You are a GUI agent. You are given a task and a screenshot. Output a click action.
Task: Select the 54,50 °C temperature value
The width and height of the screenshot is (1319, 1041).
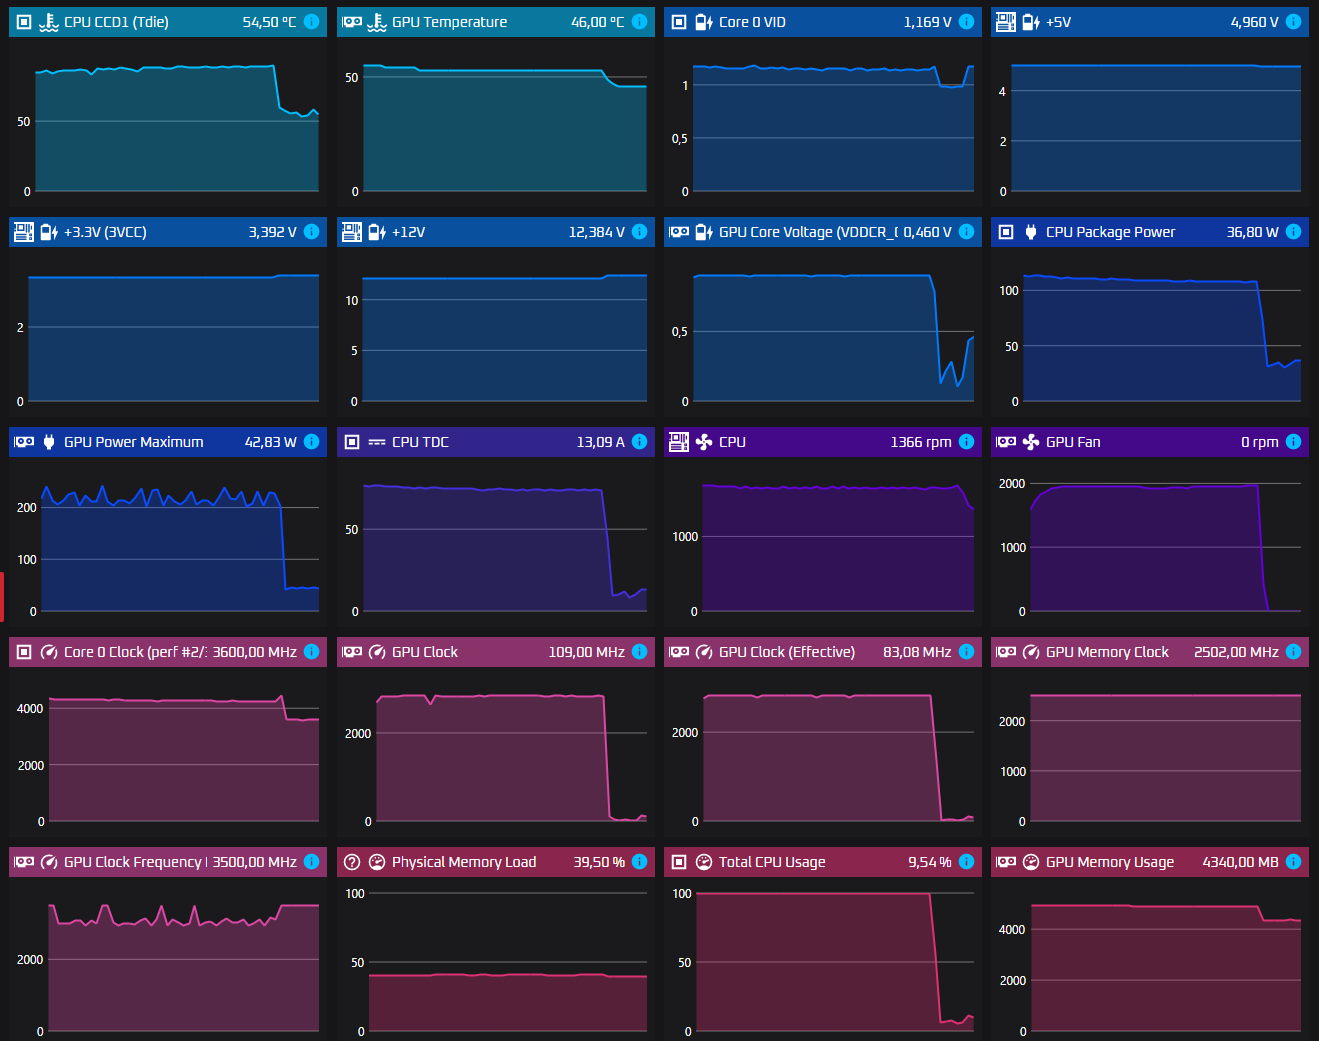coord(269,22)
